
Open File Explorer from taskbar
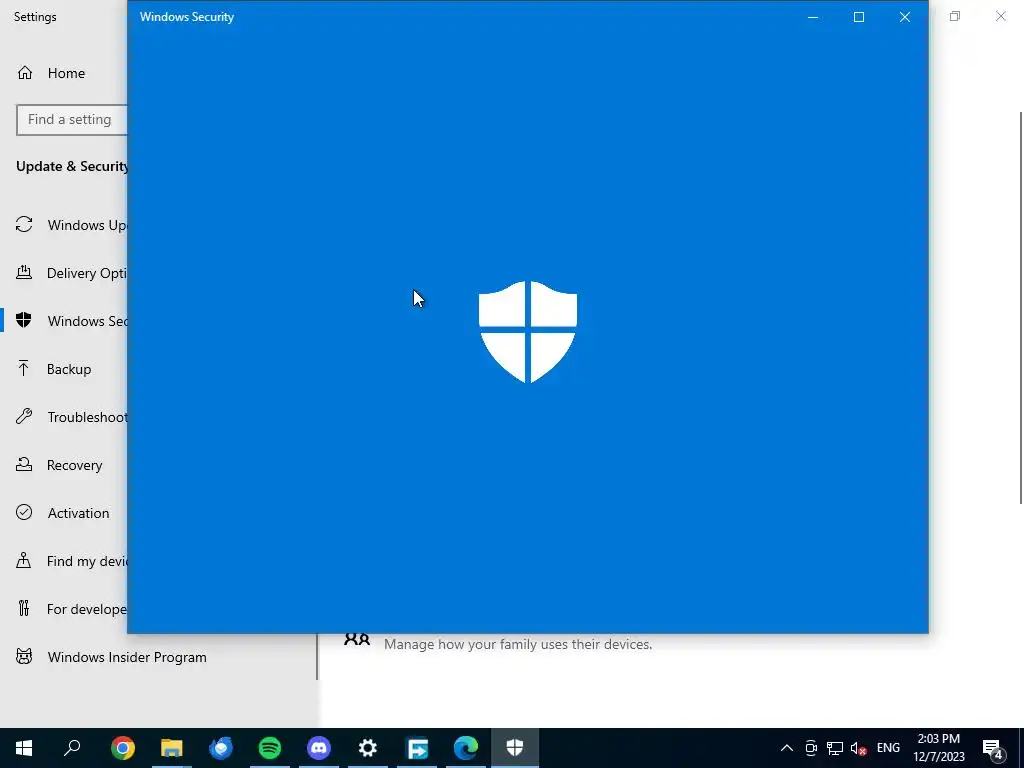click(x=172, y=748)
